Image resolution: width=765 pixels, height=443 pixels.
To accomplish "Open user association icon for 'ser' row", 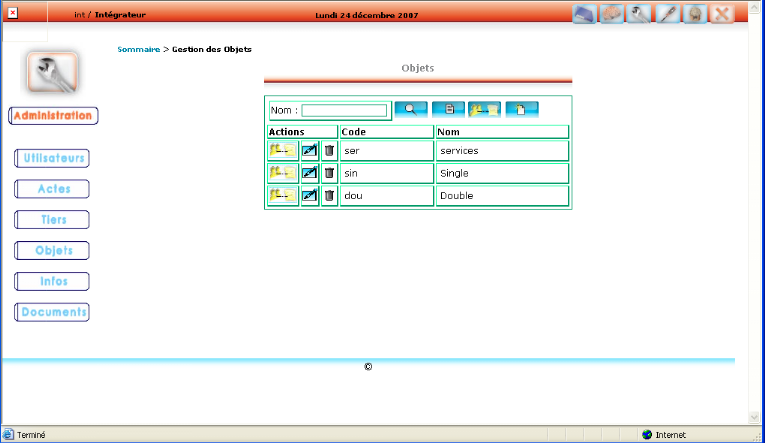I will coord(283,151).
